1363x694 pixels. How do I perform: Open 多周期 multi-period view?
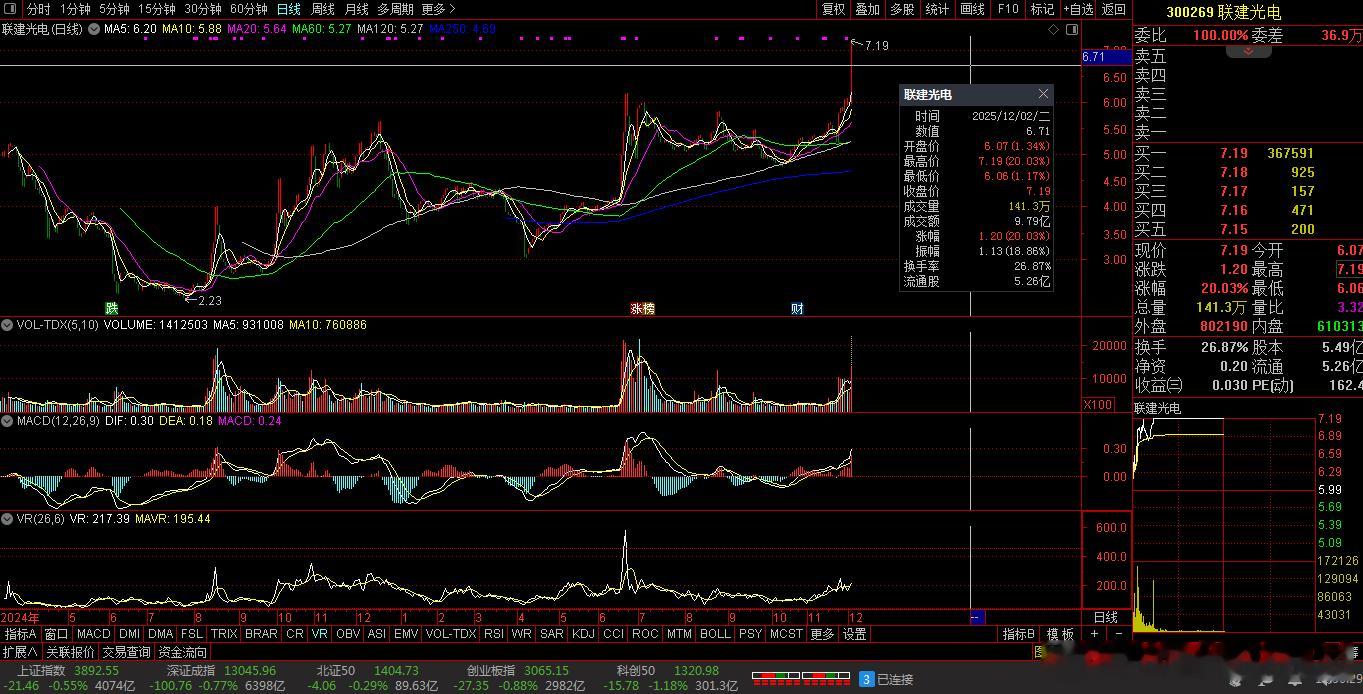pos(396,9)
